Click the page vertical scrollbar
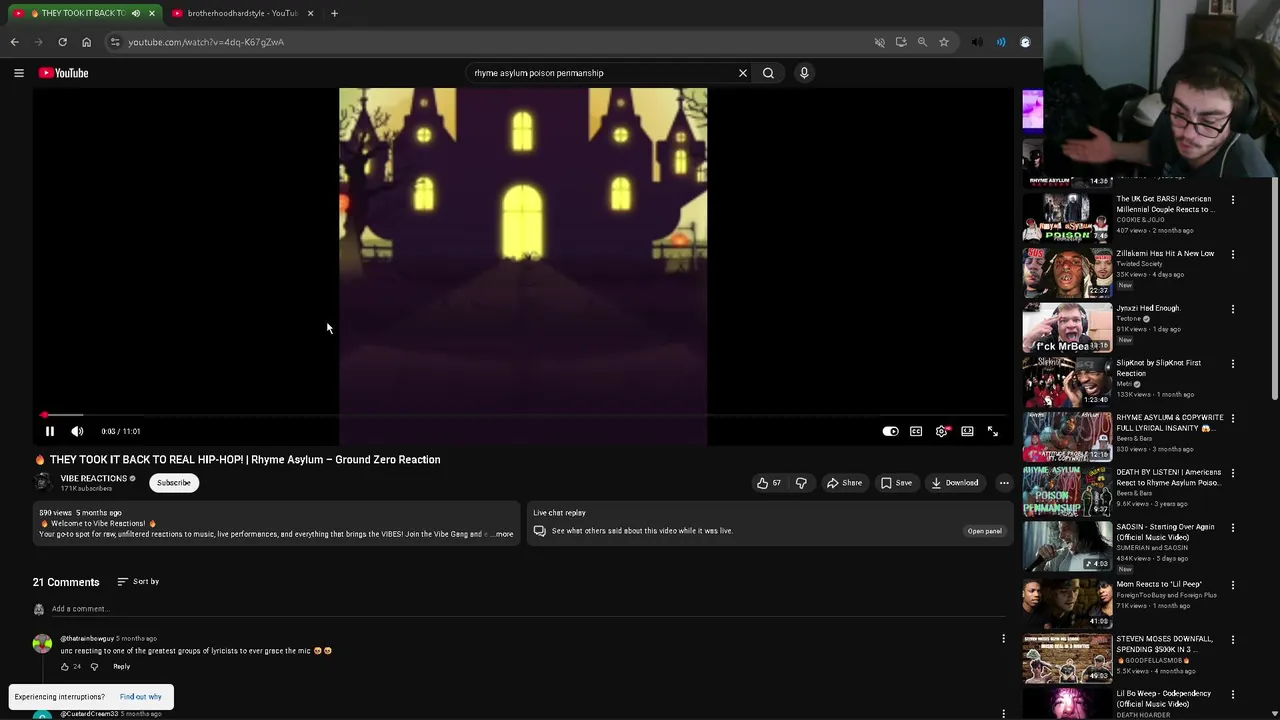This screenshot has height=720, width=1280. click(x=1275, y=290)
